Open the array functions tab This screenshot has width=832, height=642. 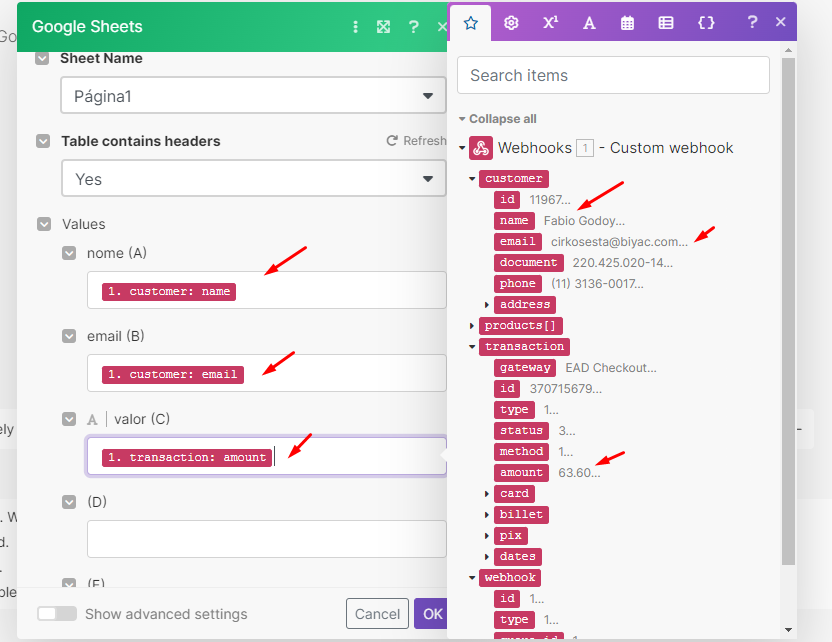[665, 23]
